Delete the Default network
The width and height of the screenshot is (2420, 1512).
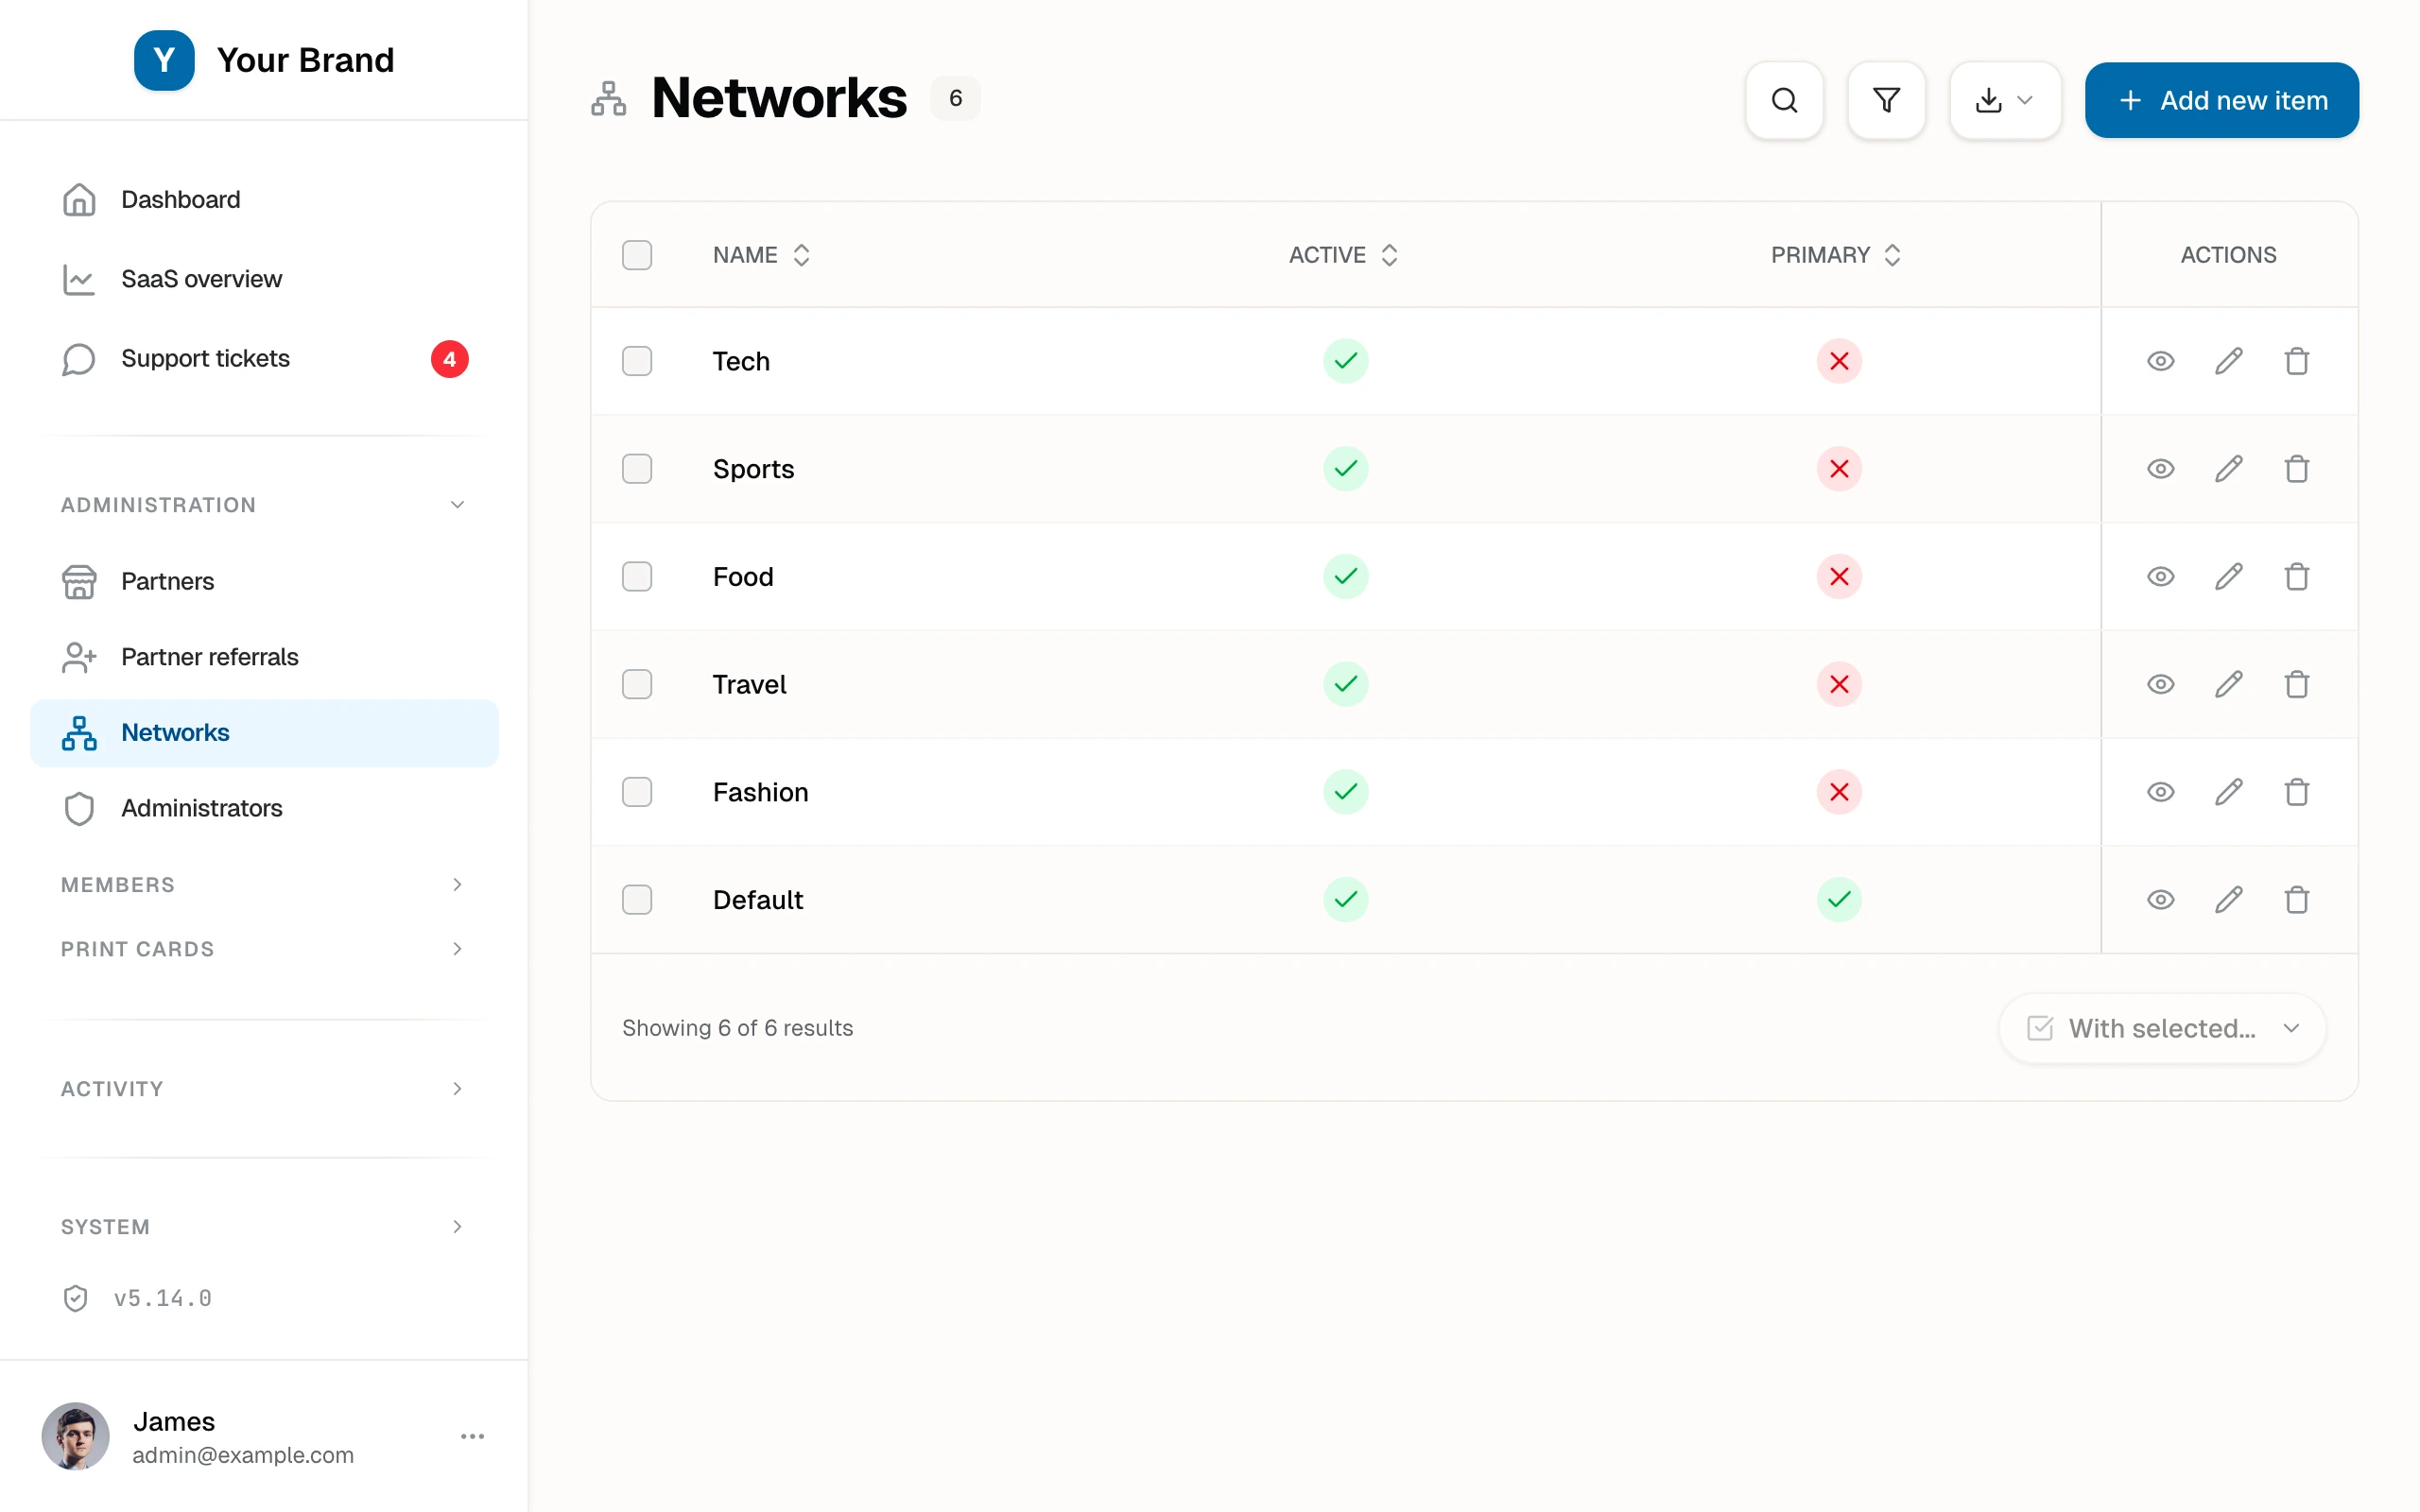(x=2296, y=900)
